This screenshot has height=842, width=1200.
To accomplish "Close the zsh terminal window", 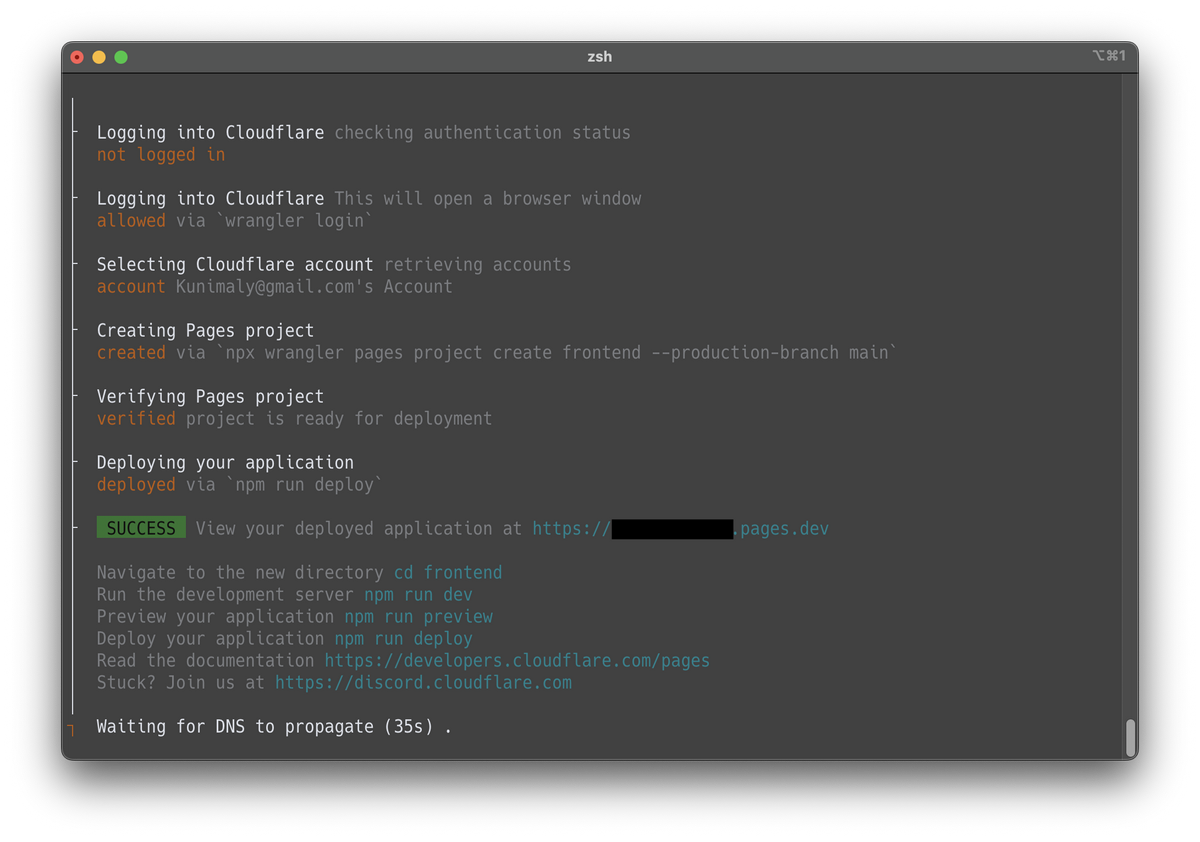I will coord(77,57).
